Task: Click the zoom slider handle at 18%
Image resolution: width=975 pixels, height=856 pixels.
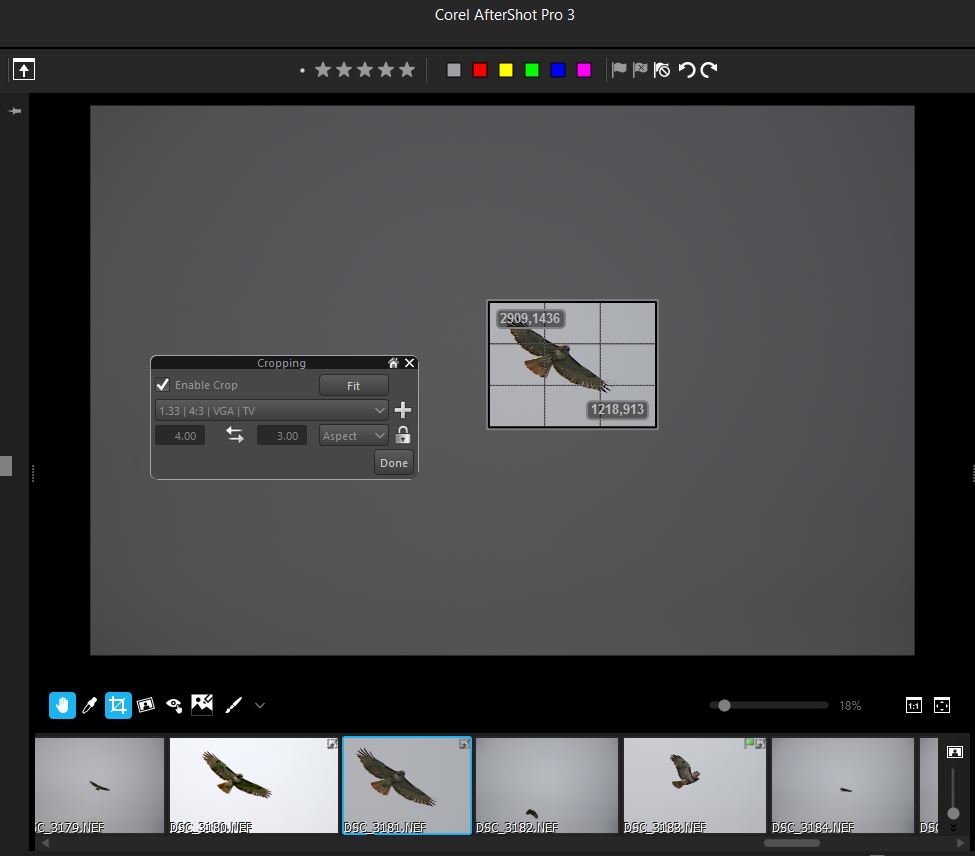Action: pos(724,705)
